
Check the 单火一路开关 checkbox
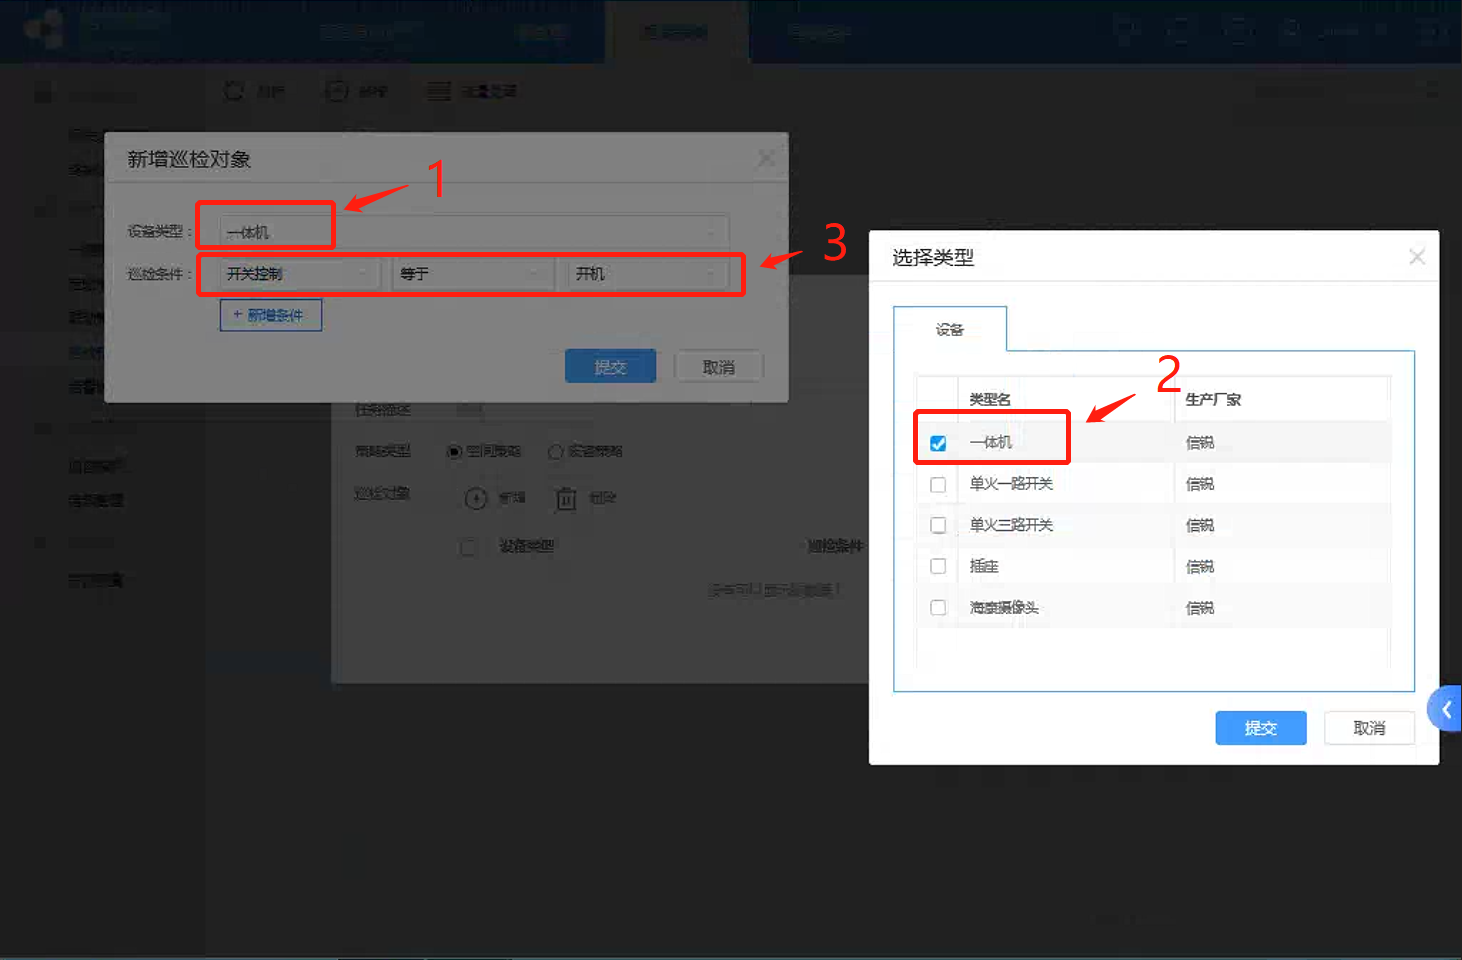tap(938, 484)
